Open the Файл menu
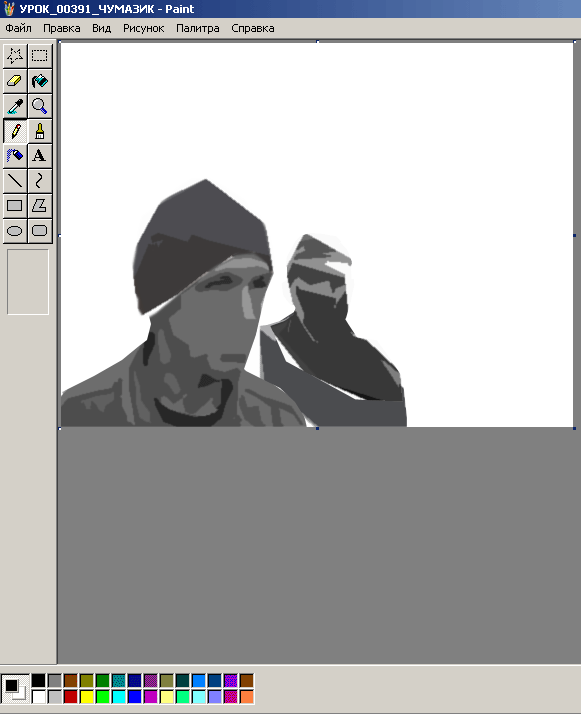This screenshot has width=581, height=714. click(19, 28)
